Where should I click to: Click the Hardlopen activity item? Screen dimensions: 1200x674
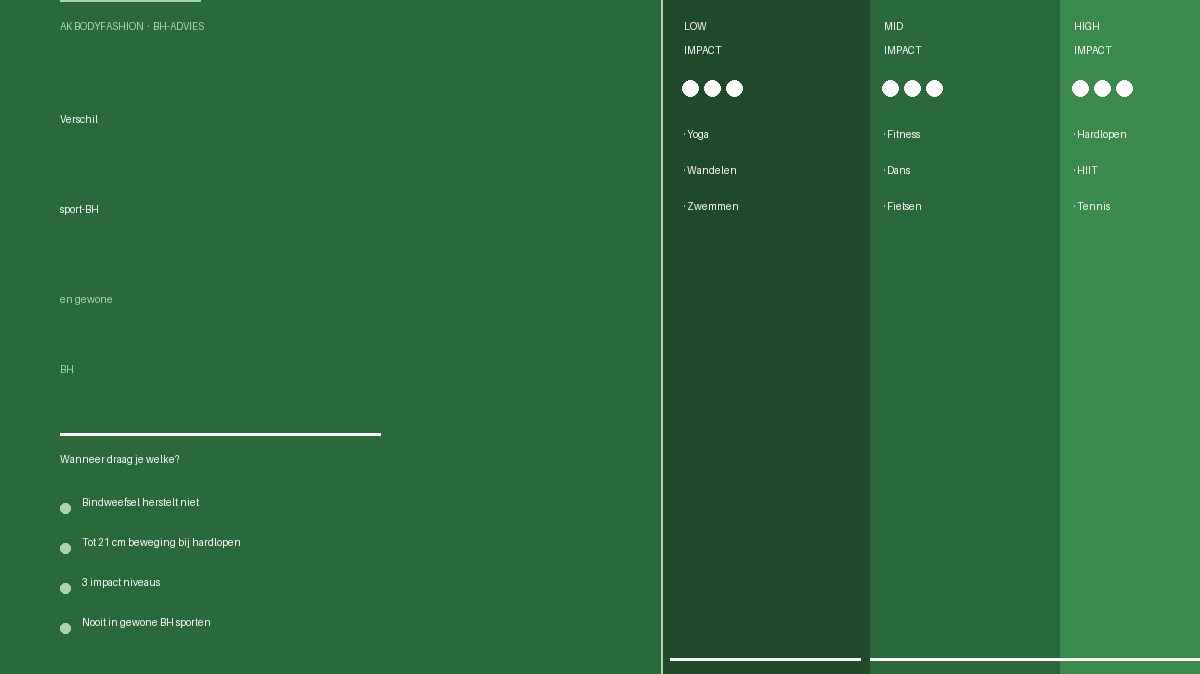pos(1100,134)
